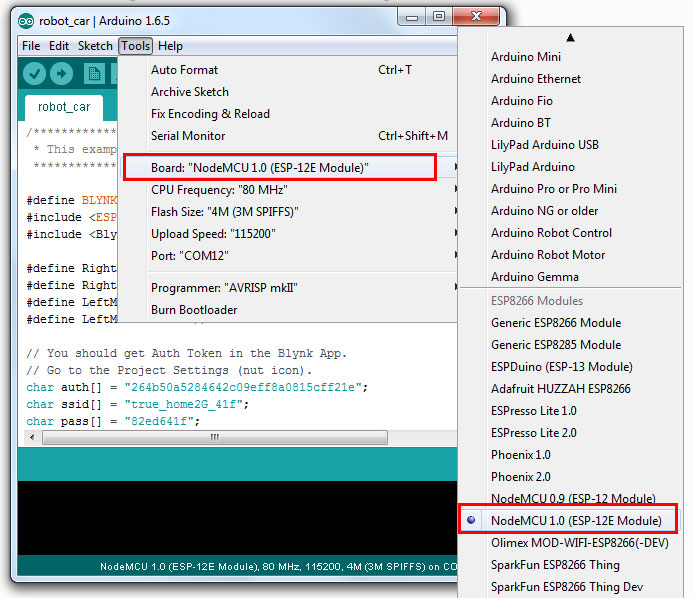The width and height of the screenshot is (694, 598).
Task: Close the Arduino window
Action: pos(476,17)
